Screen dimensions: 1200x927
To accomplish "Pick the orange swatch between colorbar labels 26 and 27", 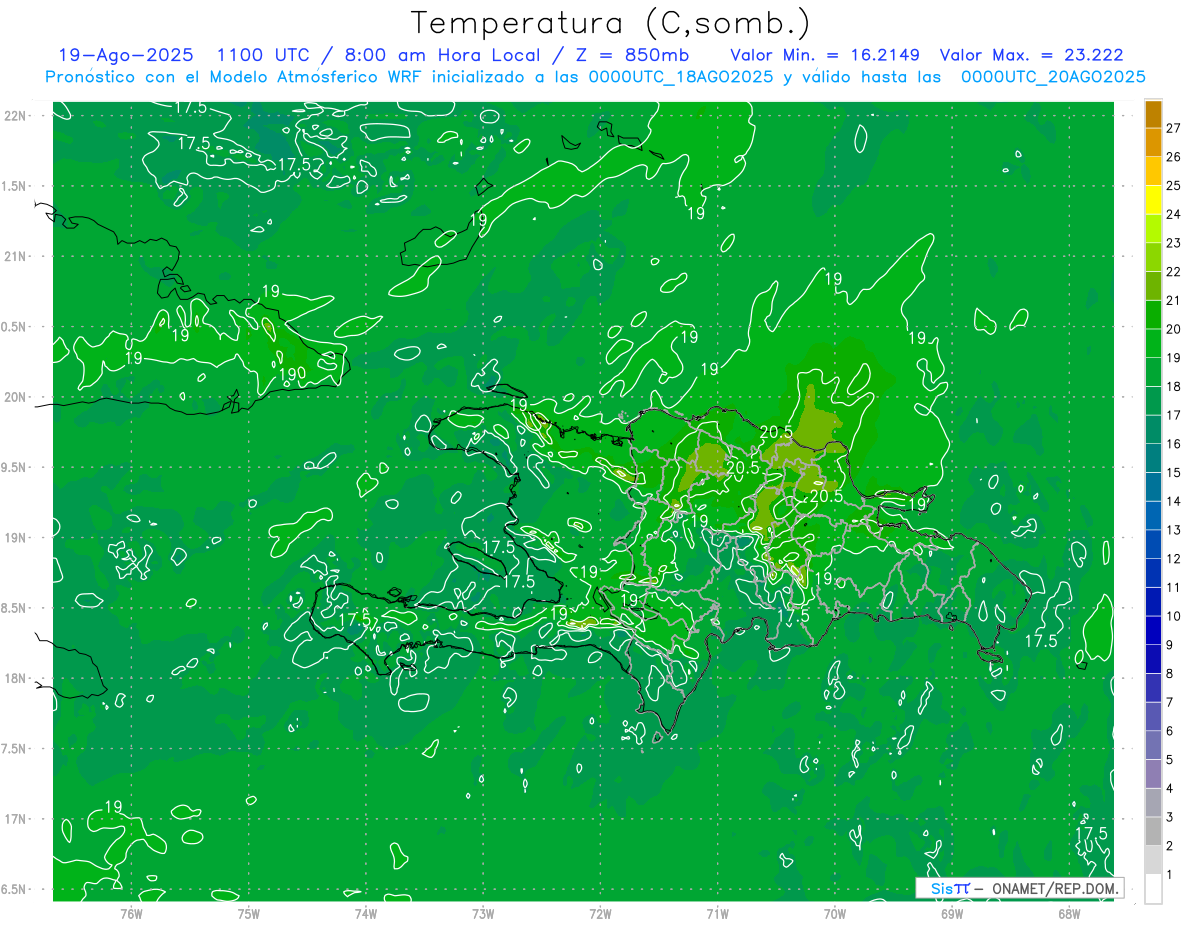I will click(1153, 143).
